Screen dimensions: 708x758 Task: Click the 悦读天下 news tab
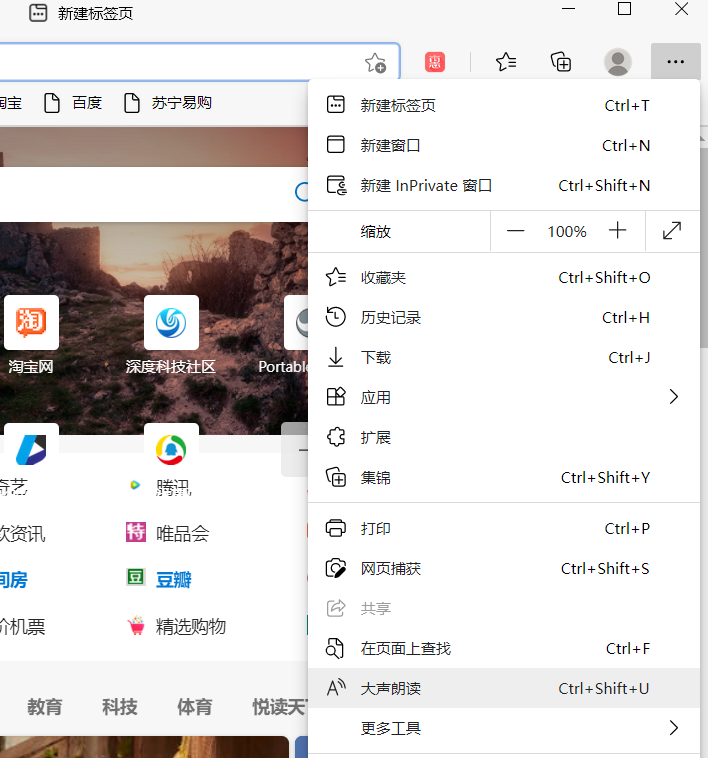click(x=279, y=707)
